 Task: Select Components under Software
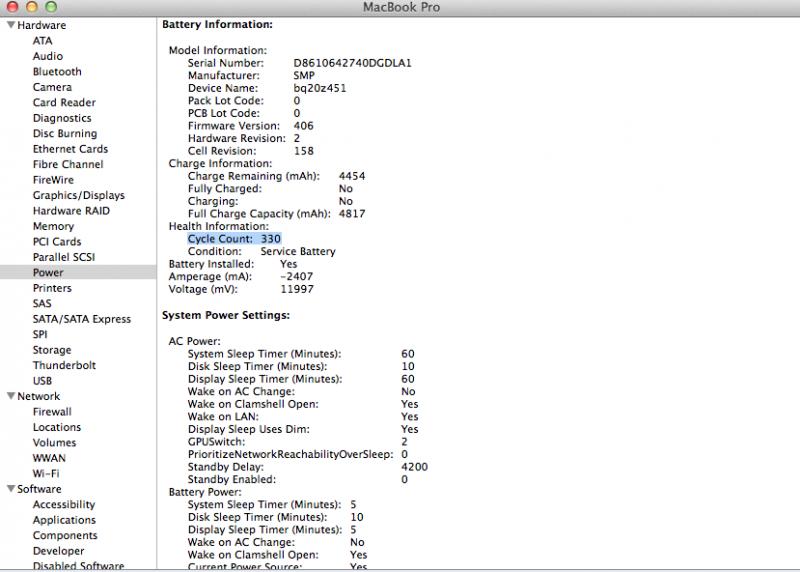[x=65, y=535]
